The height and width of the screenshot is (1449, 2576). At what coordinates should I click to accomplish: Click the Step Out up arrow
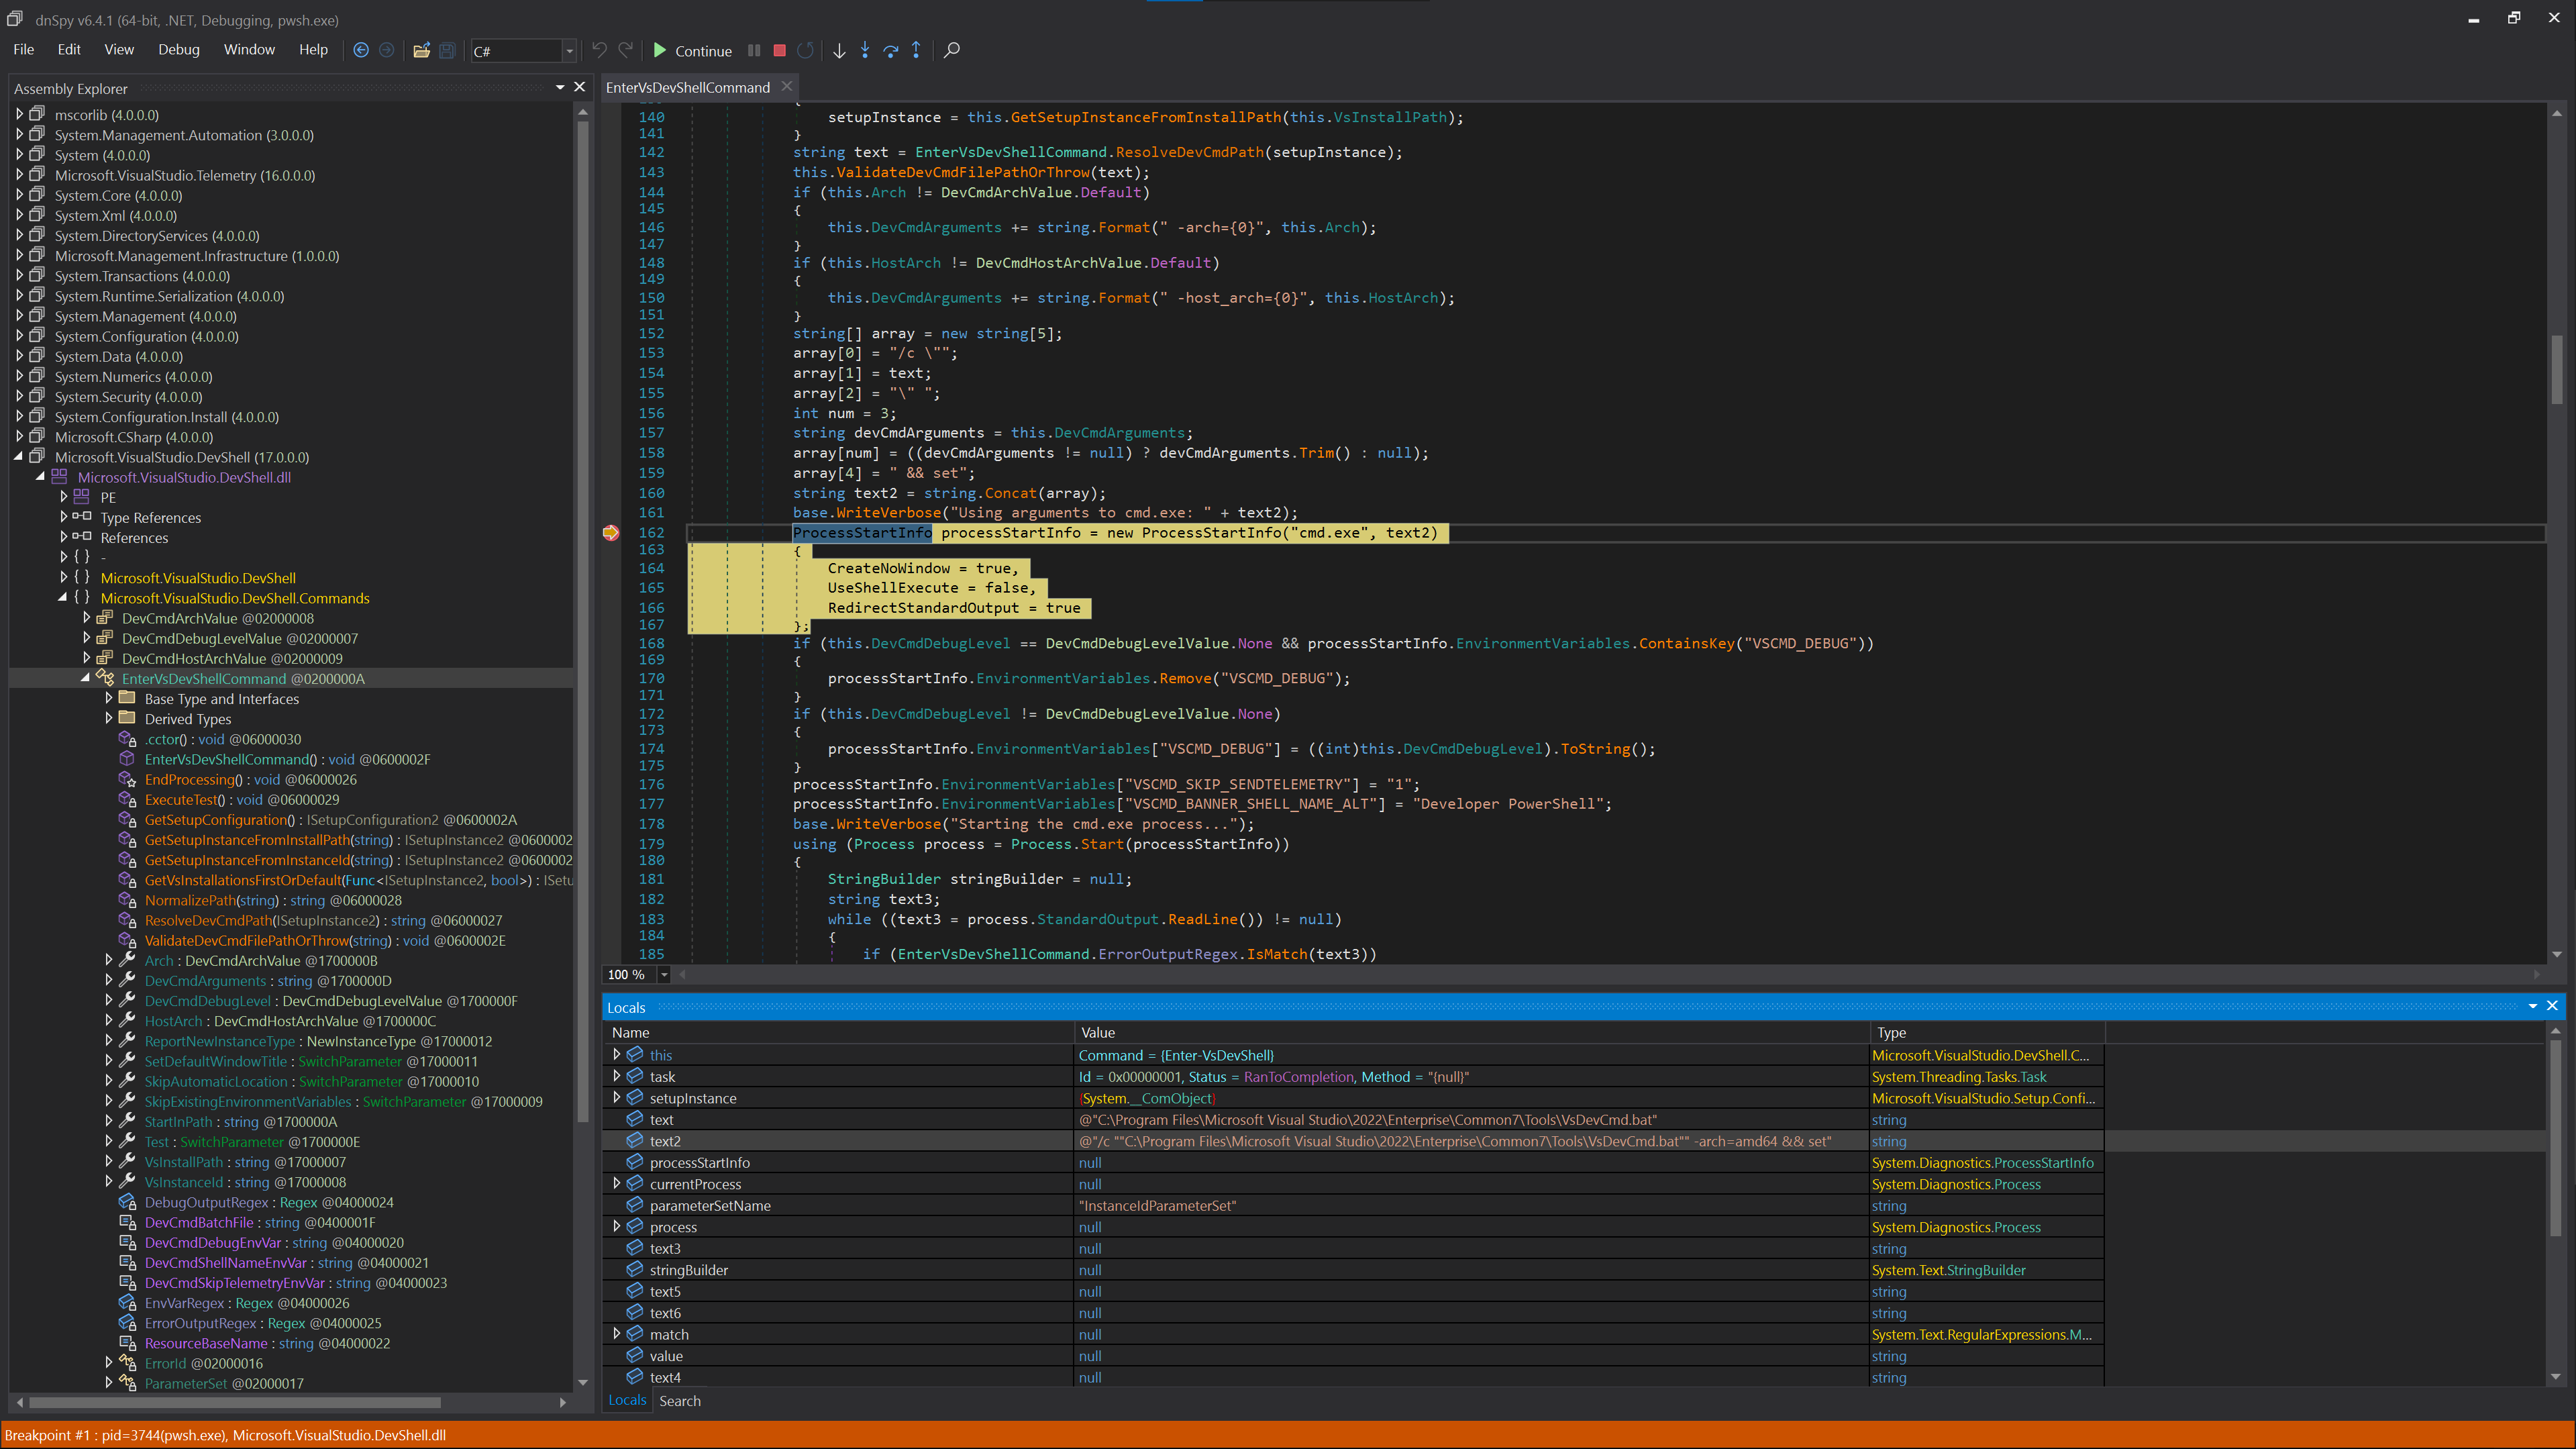pos(916,50)
